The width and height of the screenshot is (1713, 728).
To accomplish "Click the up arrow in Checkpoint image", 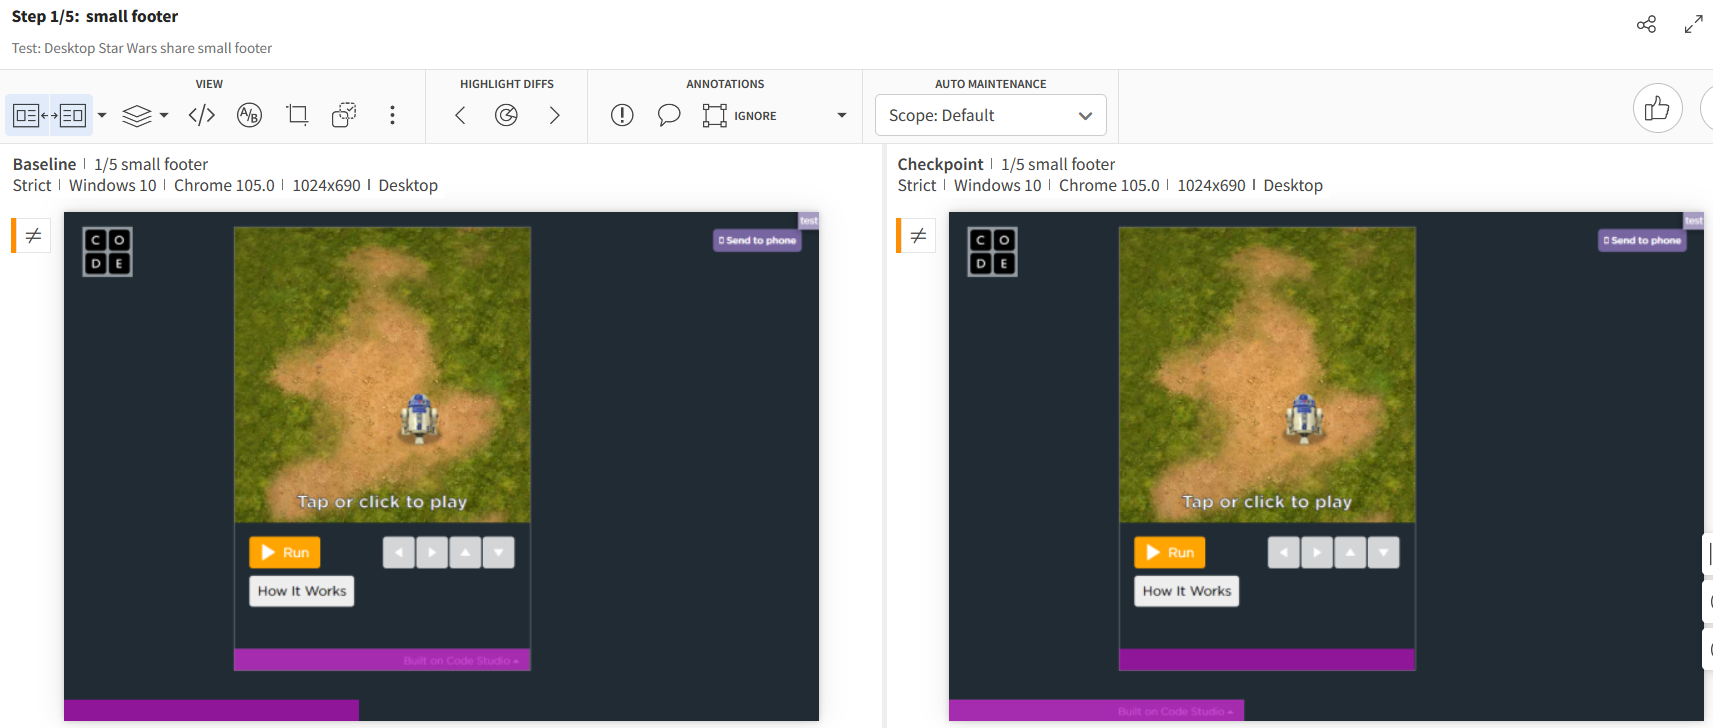I will pos(1350,552).
